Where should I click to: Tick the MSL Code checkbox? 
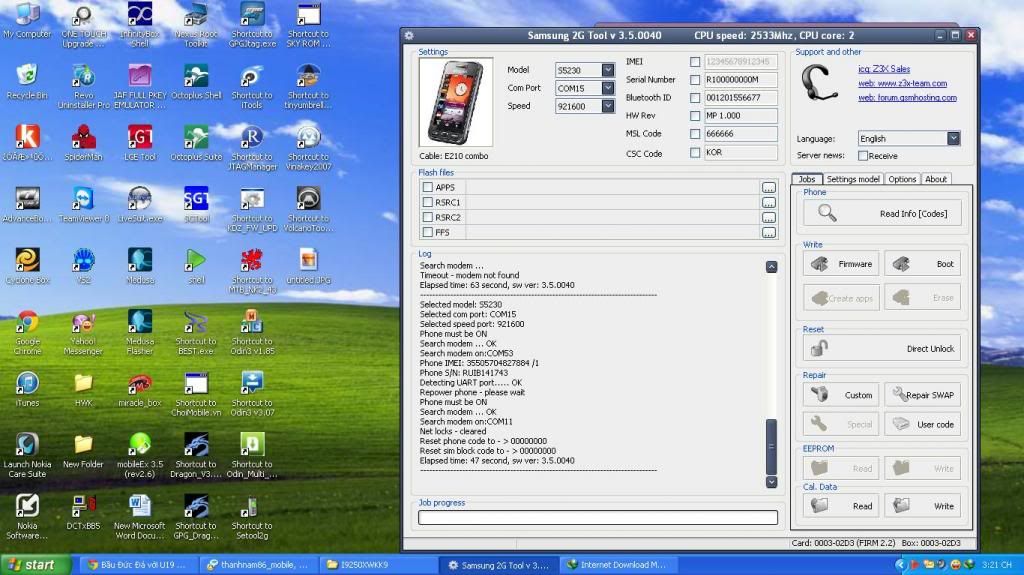(x=695, y=134)
